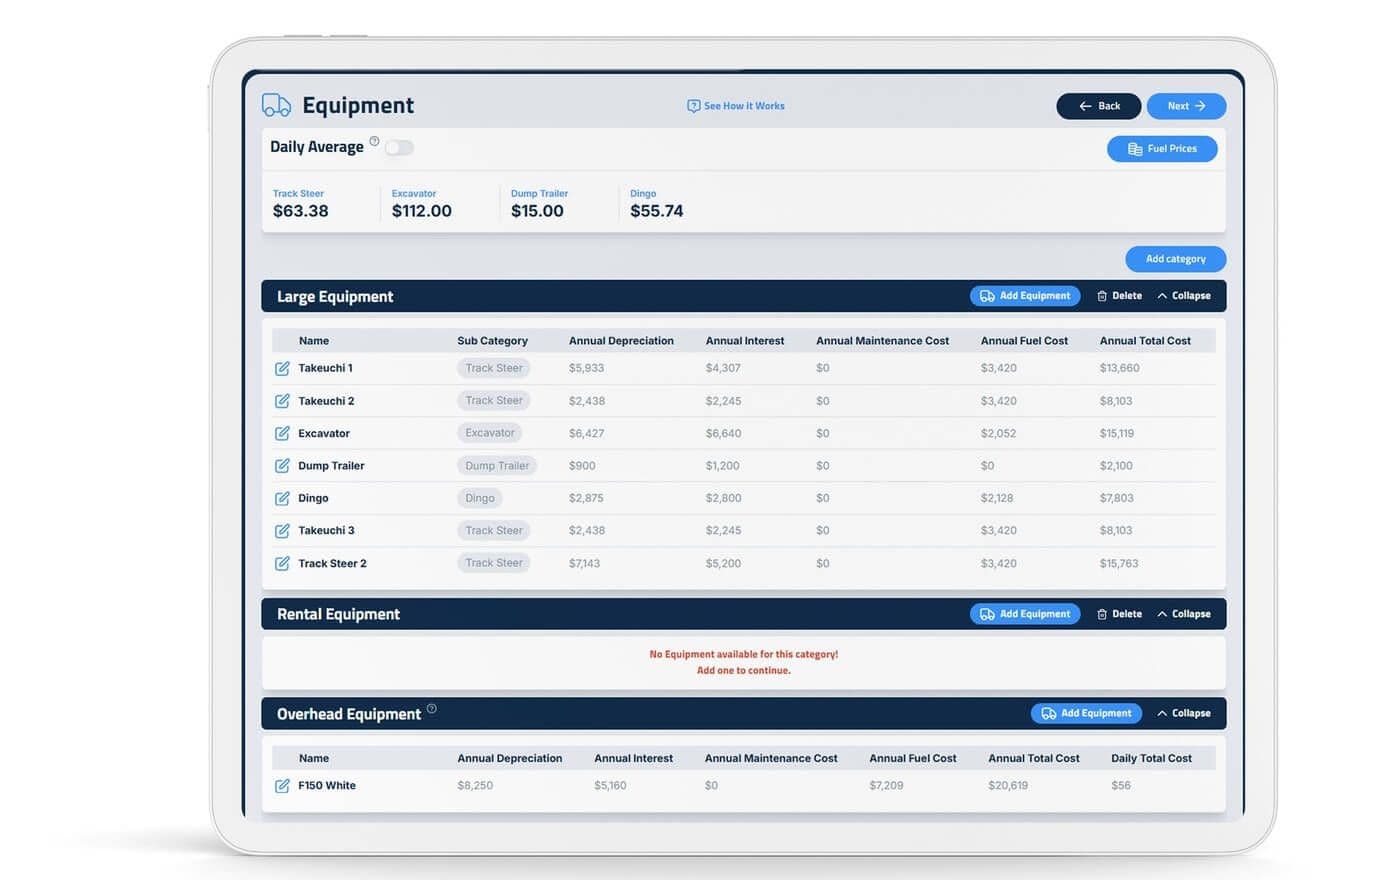Delete the Large Equipment category
This screenshot has height=880, width=1400.
click(1119, 296)
